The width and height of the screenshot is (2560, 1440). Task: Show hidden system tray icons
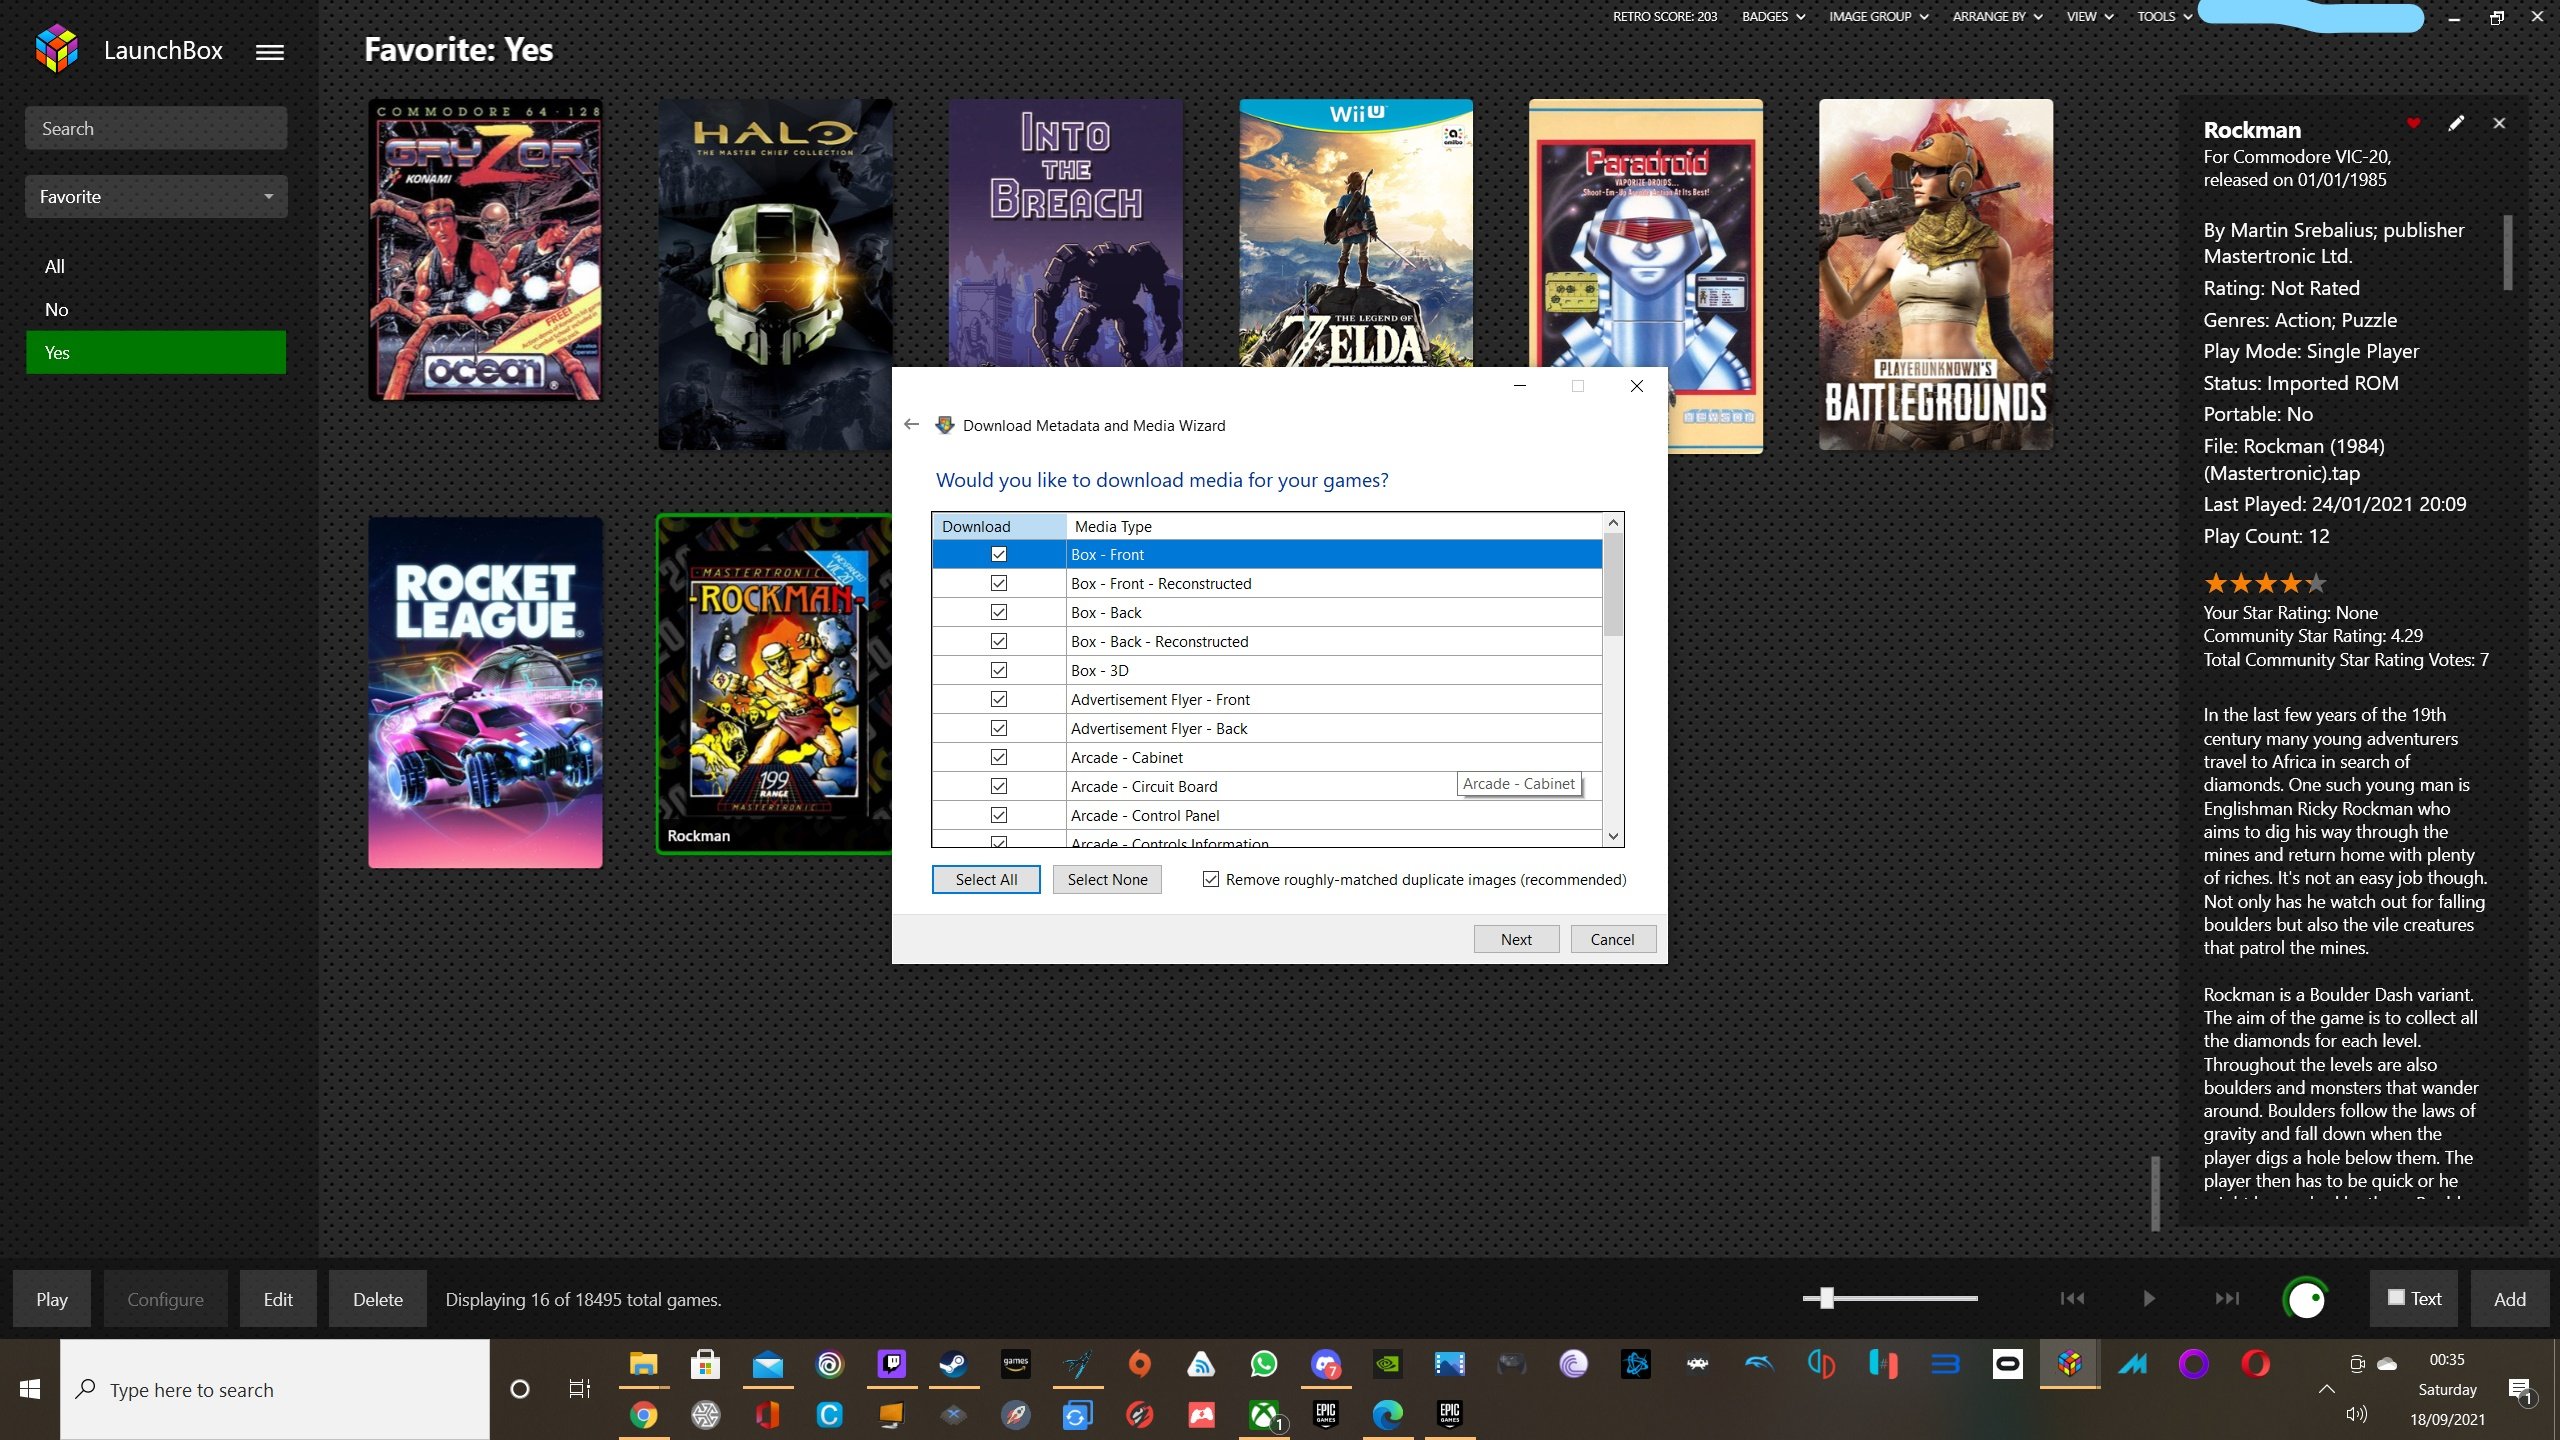coord(2327,1388)
